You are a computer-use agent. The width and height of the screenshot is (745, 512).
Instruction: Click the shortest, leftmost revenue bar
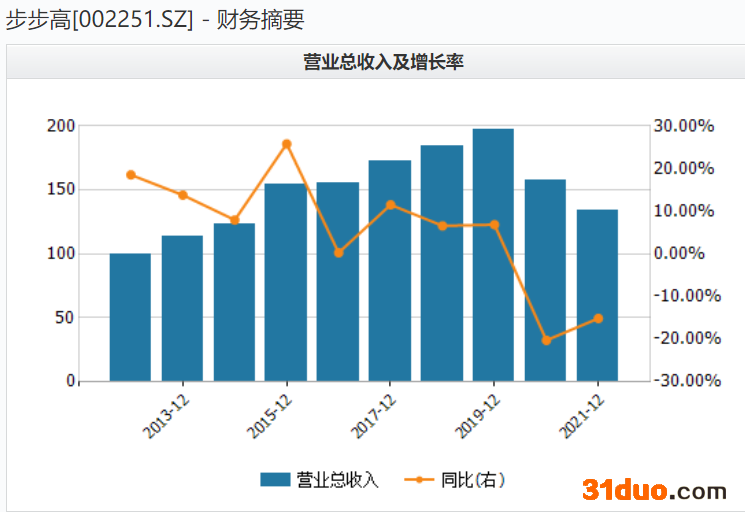[x=130, y=317]
